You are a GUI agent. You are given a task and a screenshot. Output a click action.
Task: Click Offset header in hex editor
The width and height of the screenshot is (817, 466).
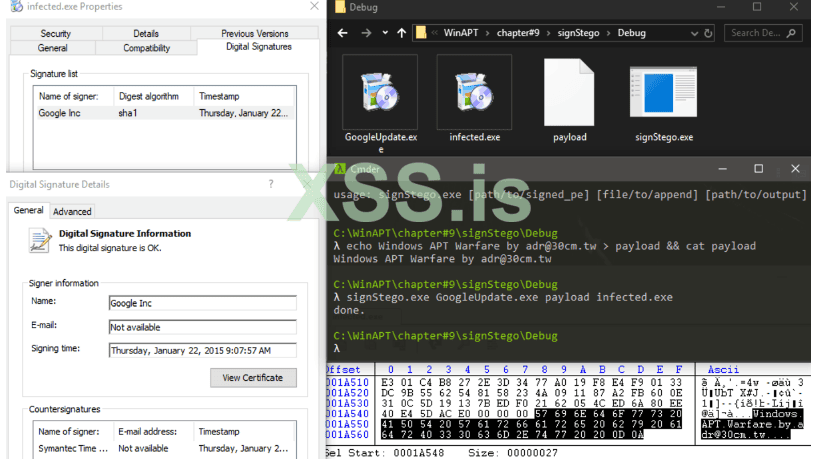[x=343, y=370]
